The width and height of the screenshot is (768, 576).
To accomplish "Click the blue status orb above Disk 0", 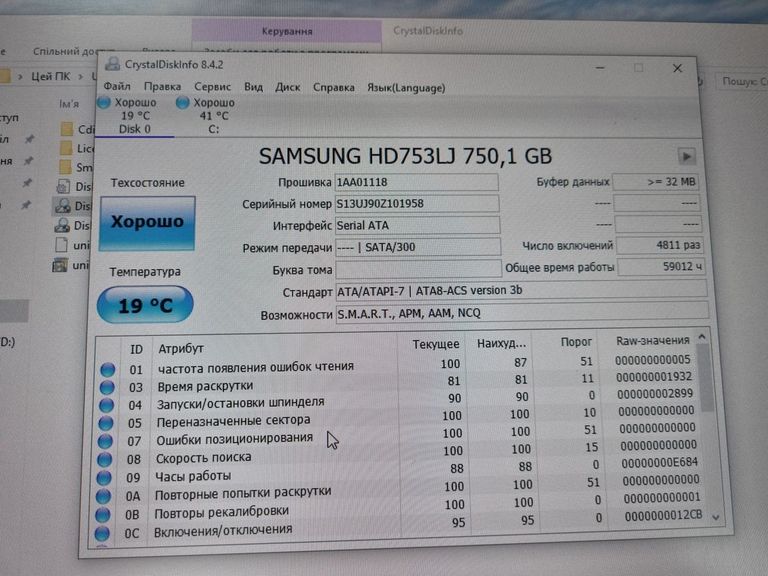I will (104, 103).
